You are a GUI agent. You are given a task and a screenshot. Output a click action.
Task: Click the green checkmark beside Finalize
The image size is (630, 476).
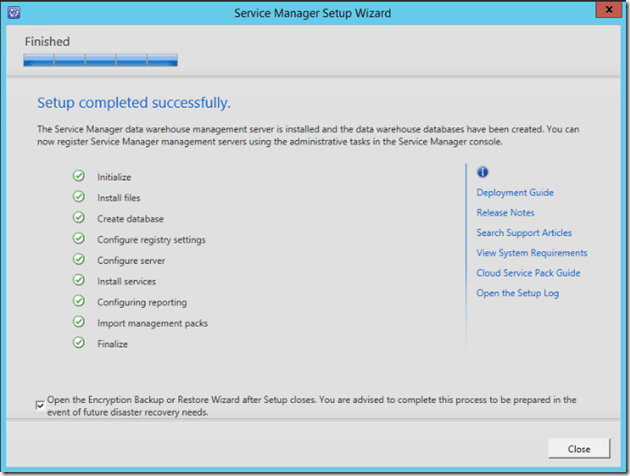coord(78,343)
